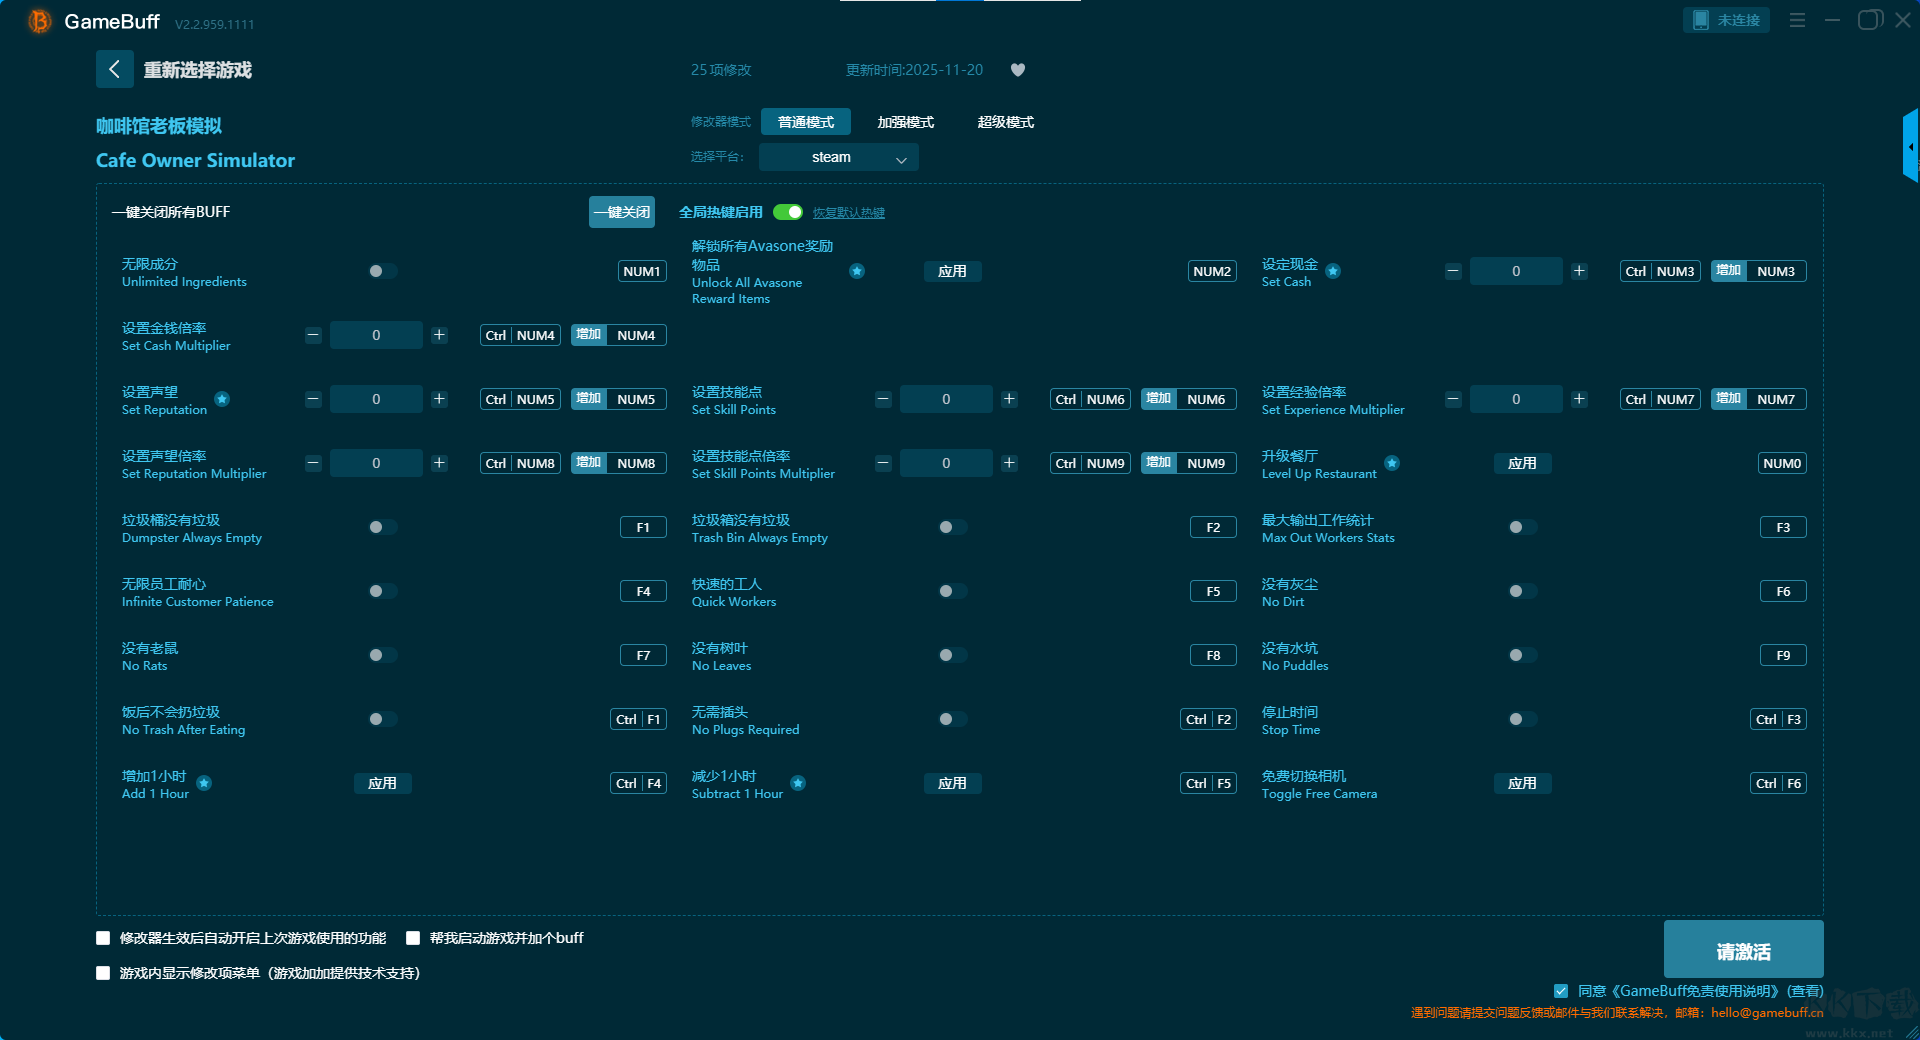This screenshot has width=1920, height=1040.
Task: Click the 请激活 activate button
Action: click(1742, 950)
